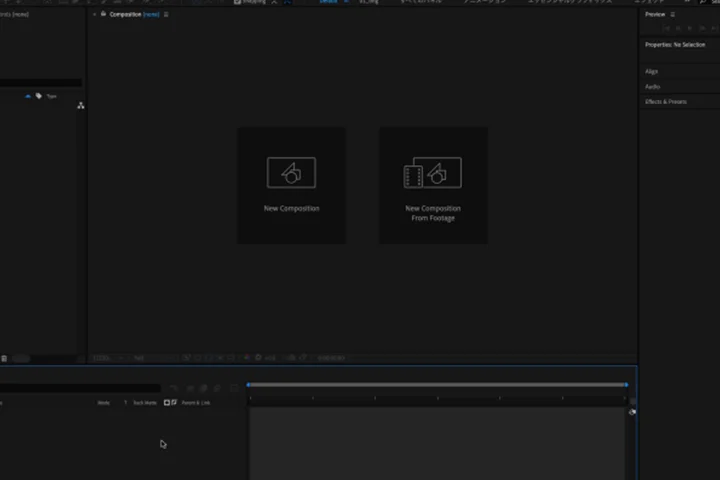The image size is (720, 480).
Task: Click the Track Matte column header
Action: pyautogui.click(x=145, y=403)
